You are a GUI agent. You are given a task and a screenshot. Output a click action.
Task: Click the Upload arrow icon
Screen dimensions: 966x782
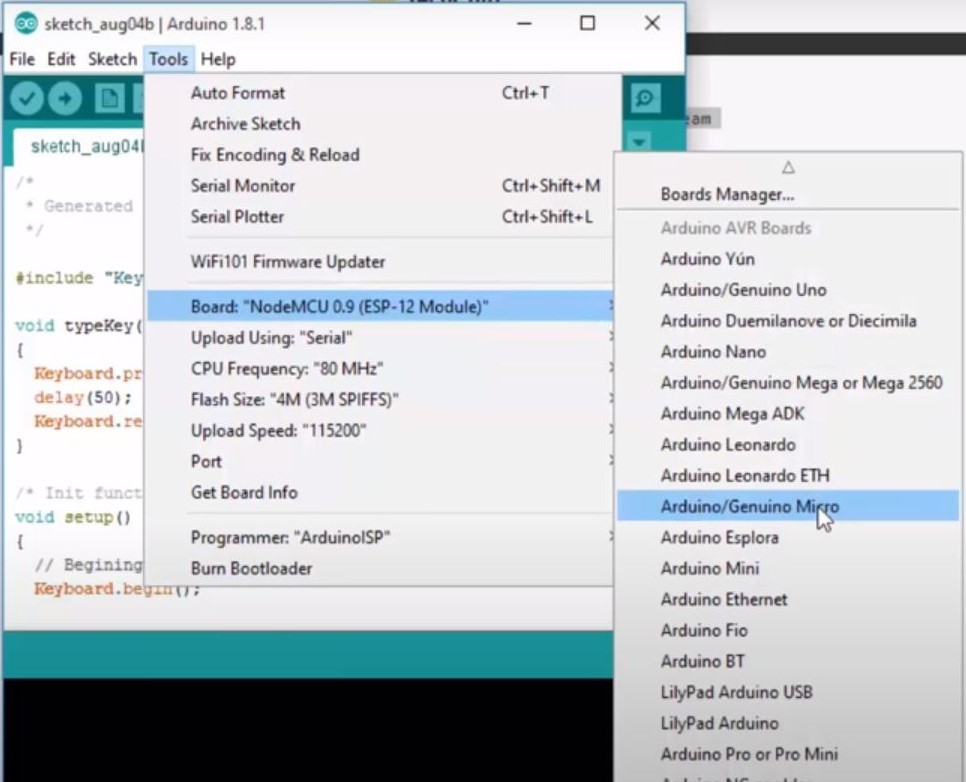click(x=65, y=98)
